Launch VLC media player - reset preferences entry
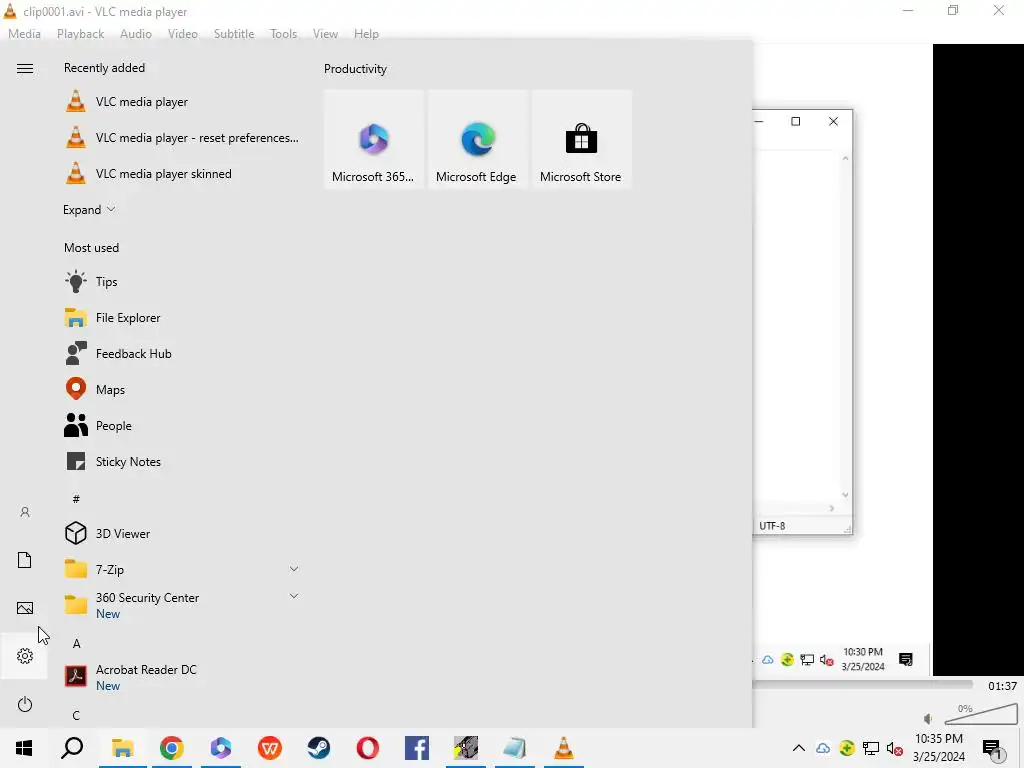This screenshot has width=1024, height=768. point(182,138)
